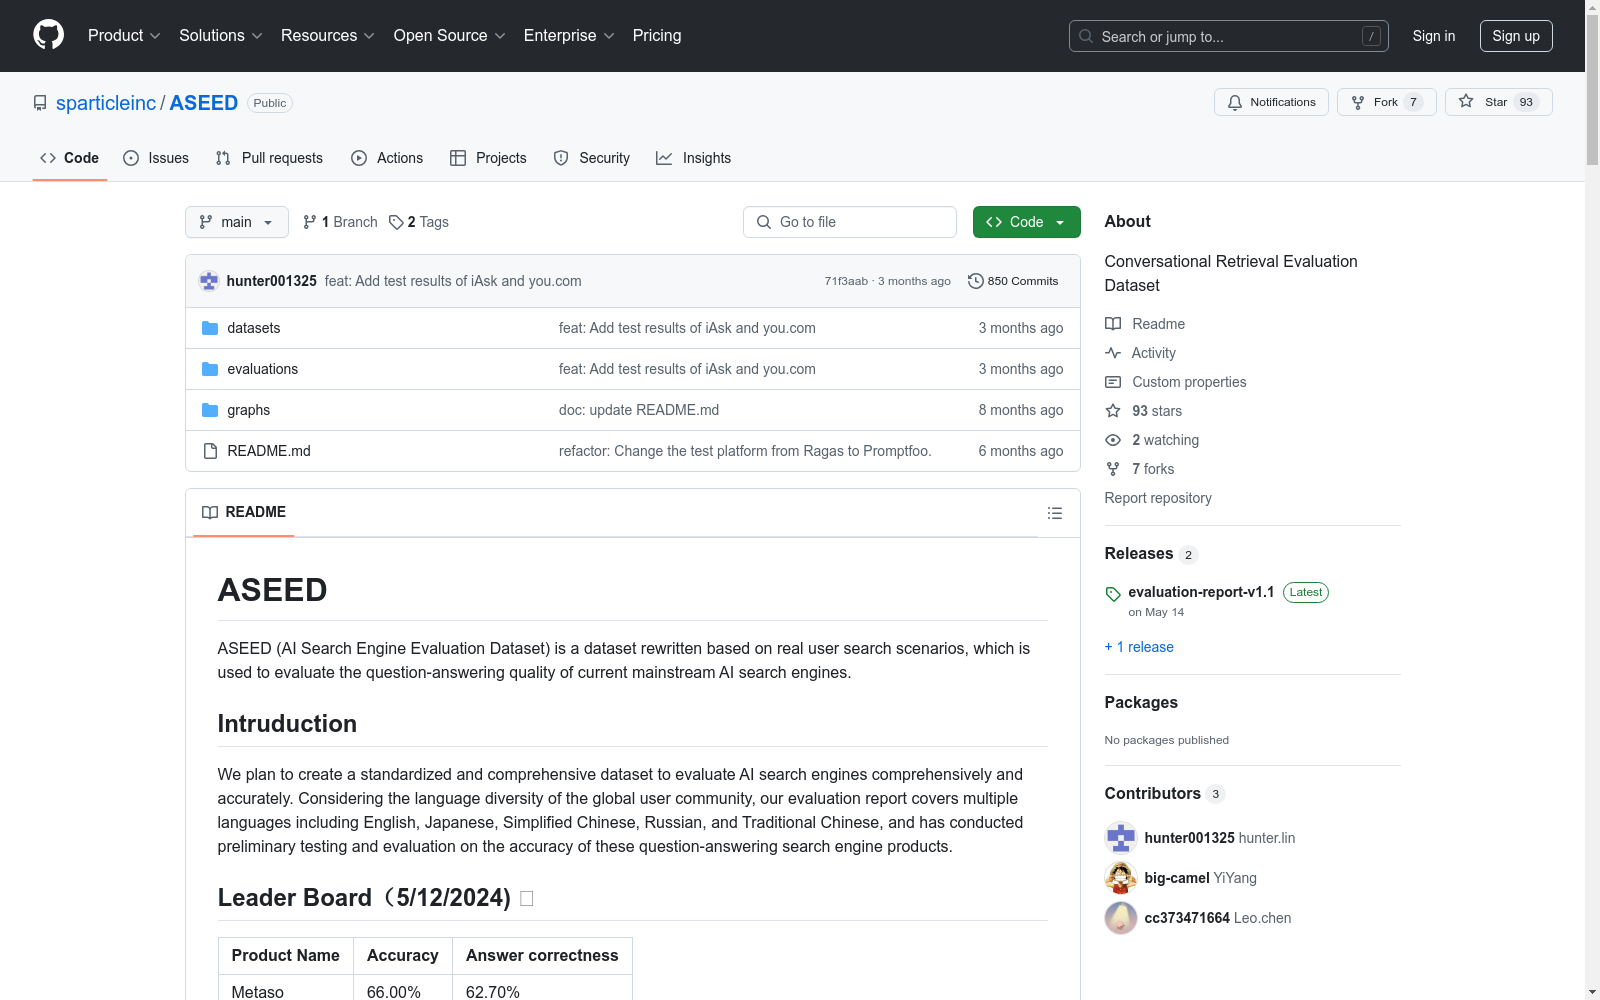1600x1000 pixels.
Task: Select the README tab heading
Action: pyautogui.click(x=244, y=512)
